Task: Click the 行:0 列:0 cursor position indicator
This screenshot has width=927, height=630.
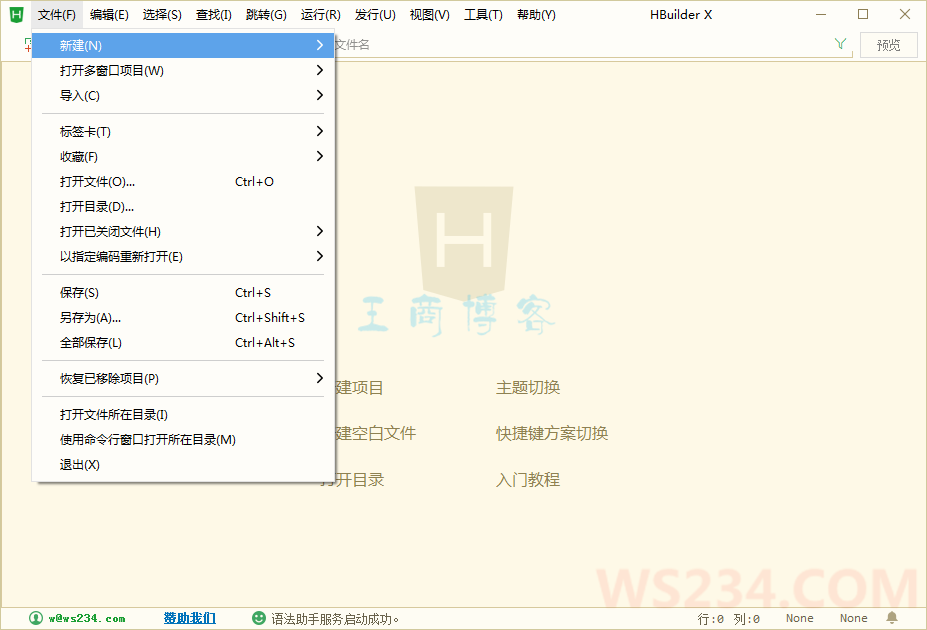Action: coord(728,619)
